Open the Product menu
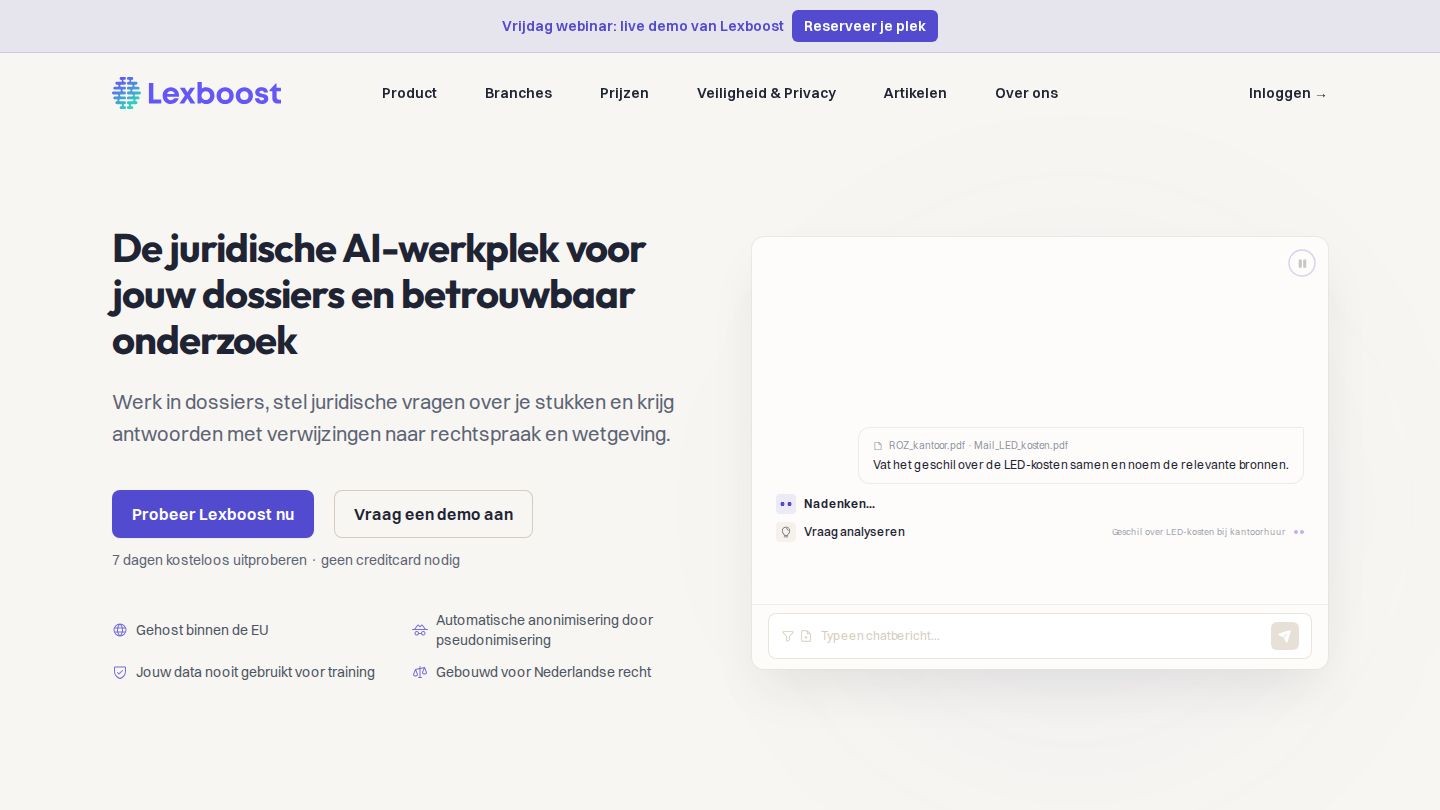Viewport: 1440px width, 810px height. [x=409, y=93]
